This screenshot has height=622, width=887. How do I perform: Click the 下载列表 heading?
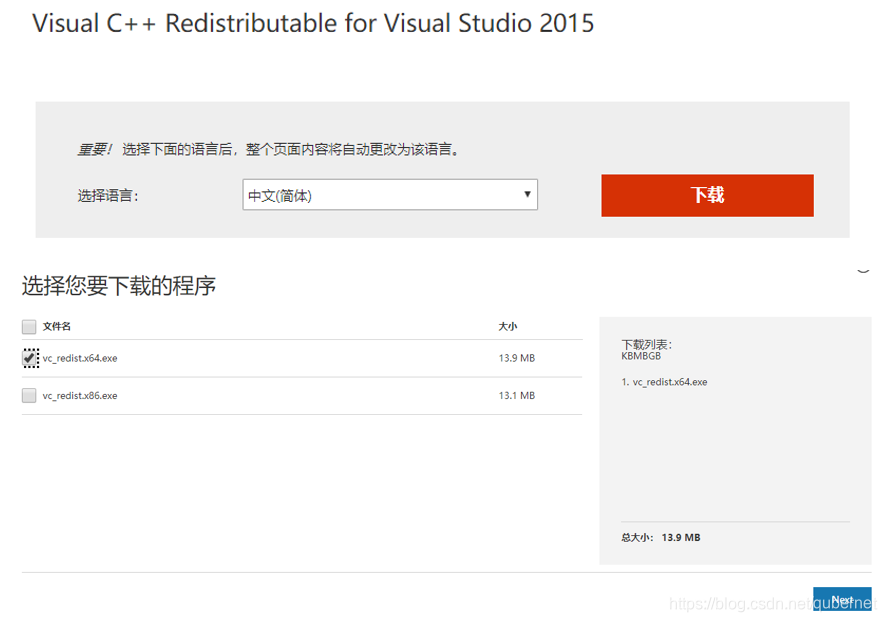tap(647, 344)
